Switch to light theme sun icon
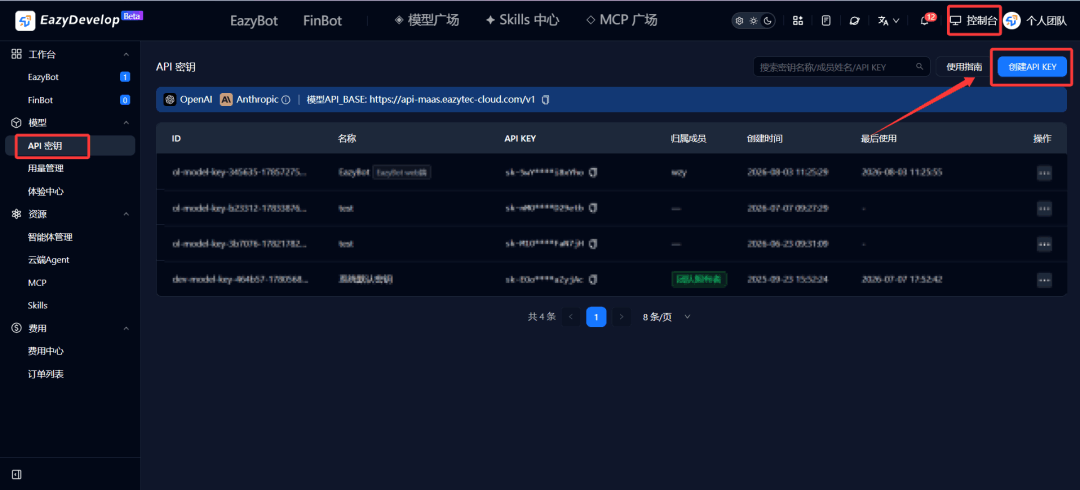Screen dimensions: 1080x490 [754, 21]
